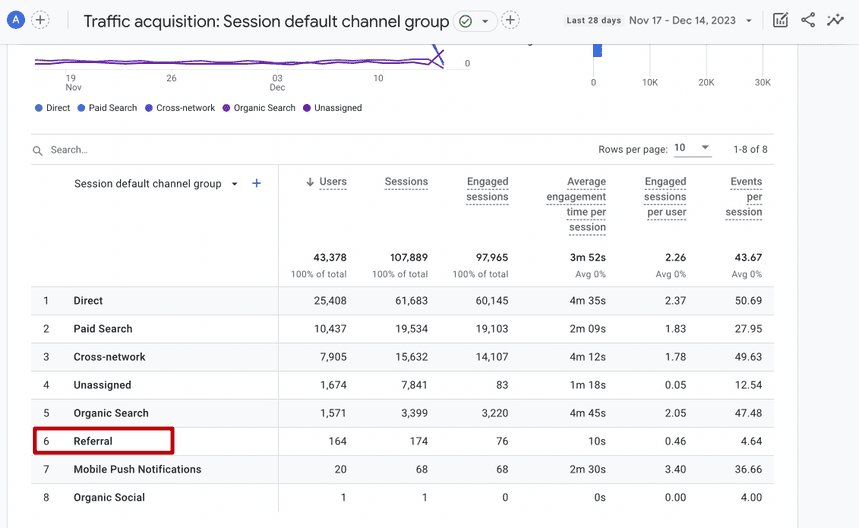859x528 pixels.
Task: Select the Organic Social row label
Action: pos(110,497)
